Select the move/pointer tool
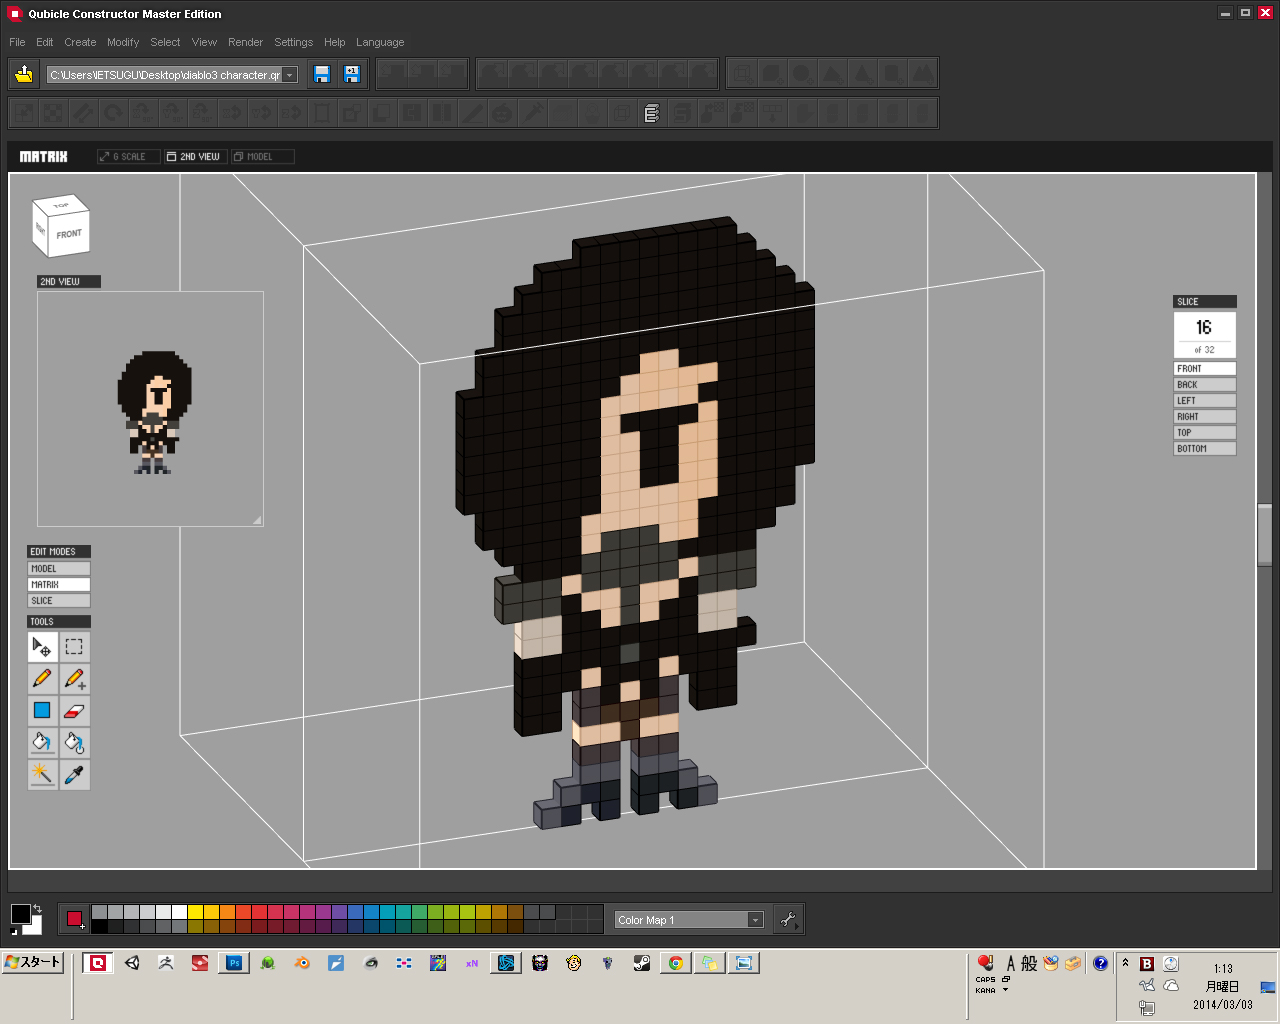The width and height of the screenshot is (1280, 1024). click(42, 647)
